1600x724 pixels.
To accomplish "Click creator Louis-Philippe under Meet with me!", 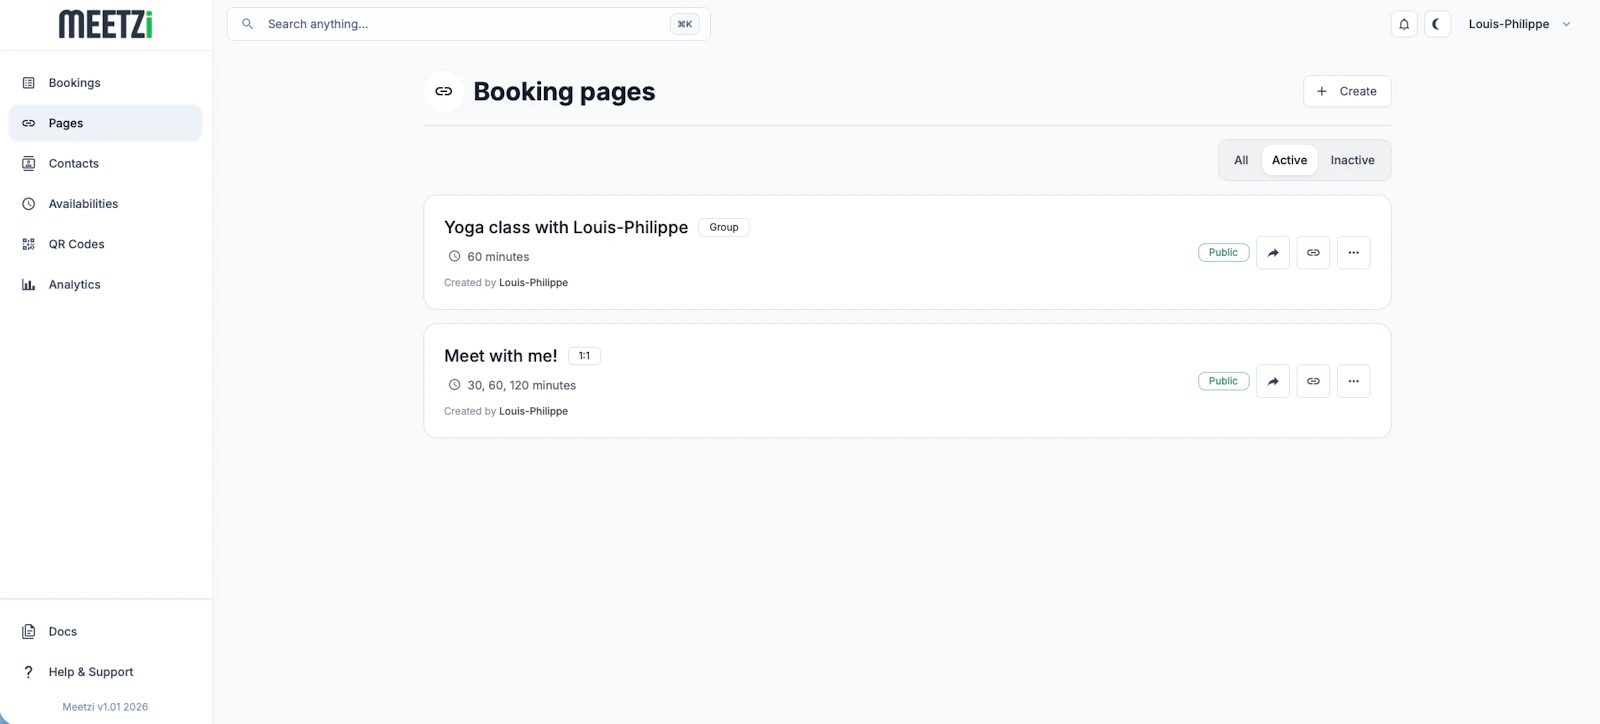I will [x=533, y=411].
